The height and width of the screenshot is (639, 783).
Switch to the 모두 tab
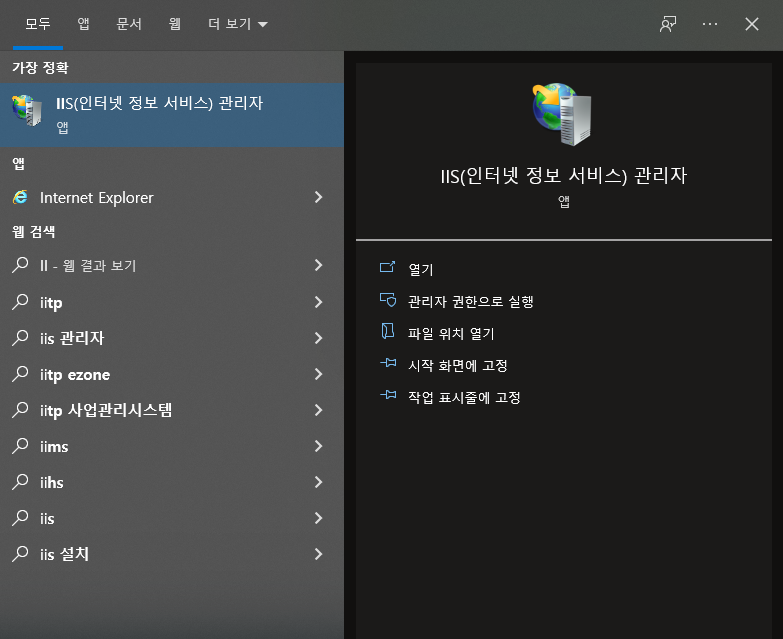click(38, 24)
